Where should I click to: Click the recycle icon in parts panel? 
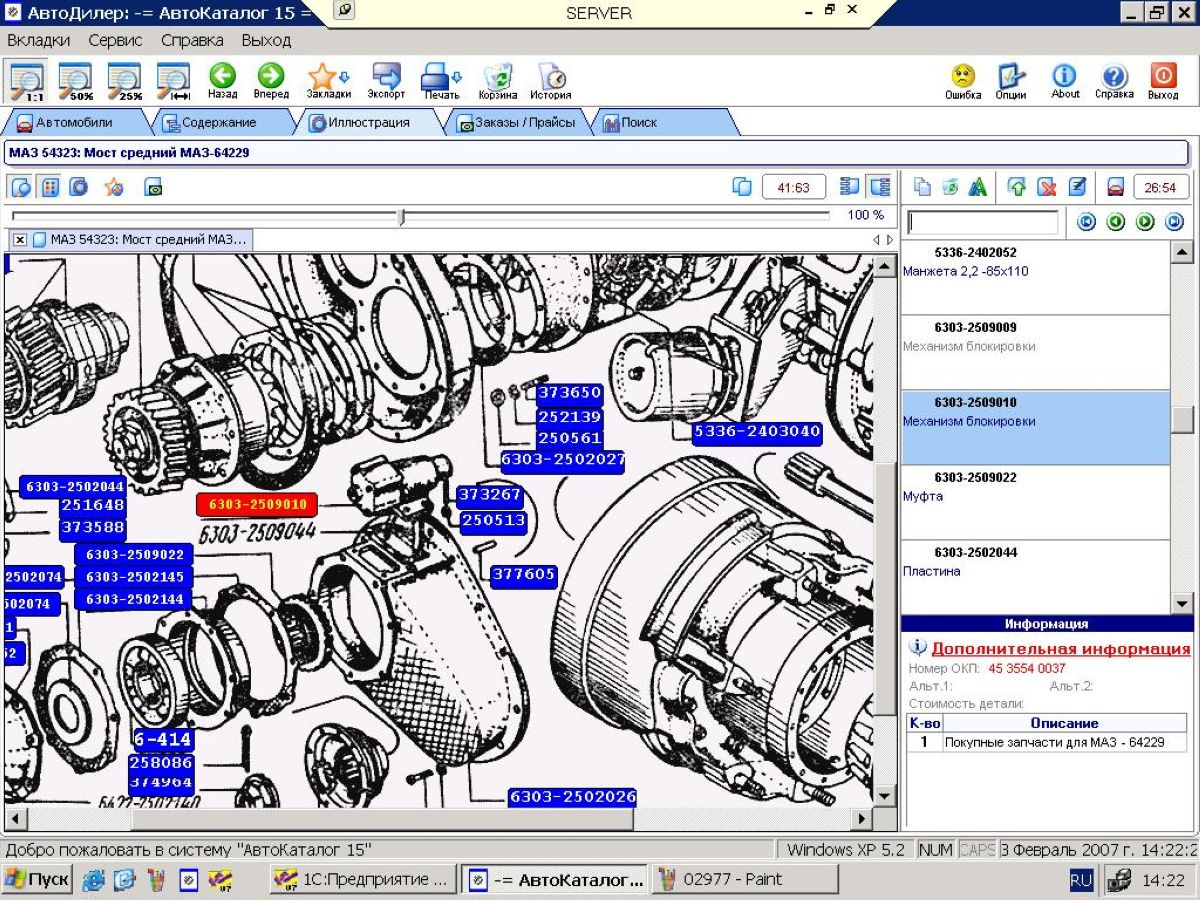click(x=950, y=187)
